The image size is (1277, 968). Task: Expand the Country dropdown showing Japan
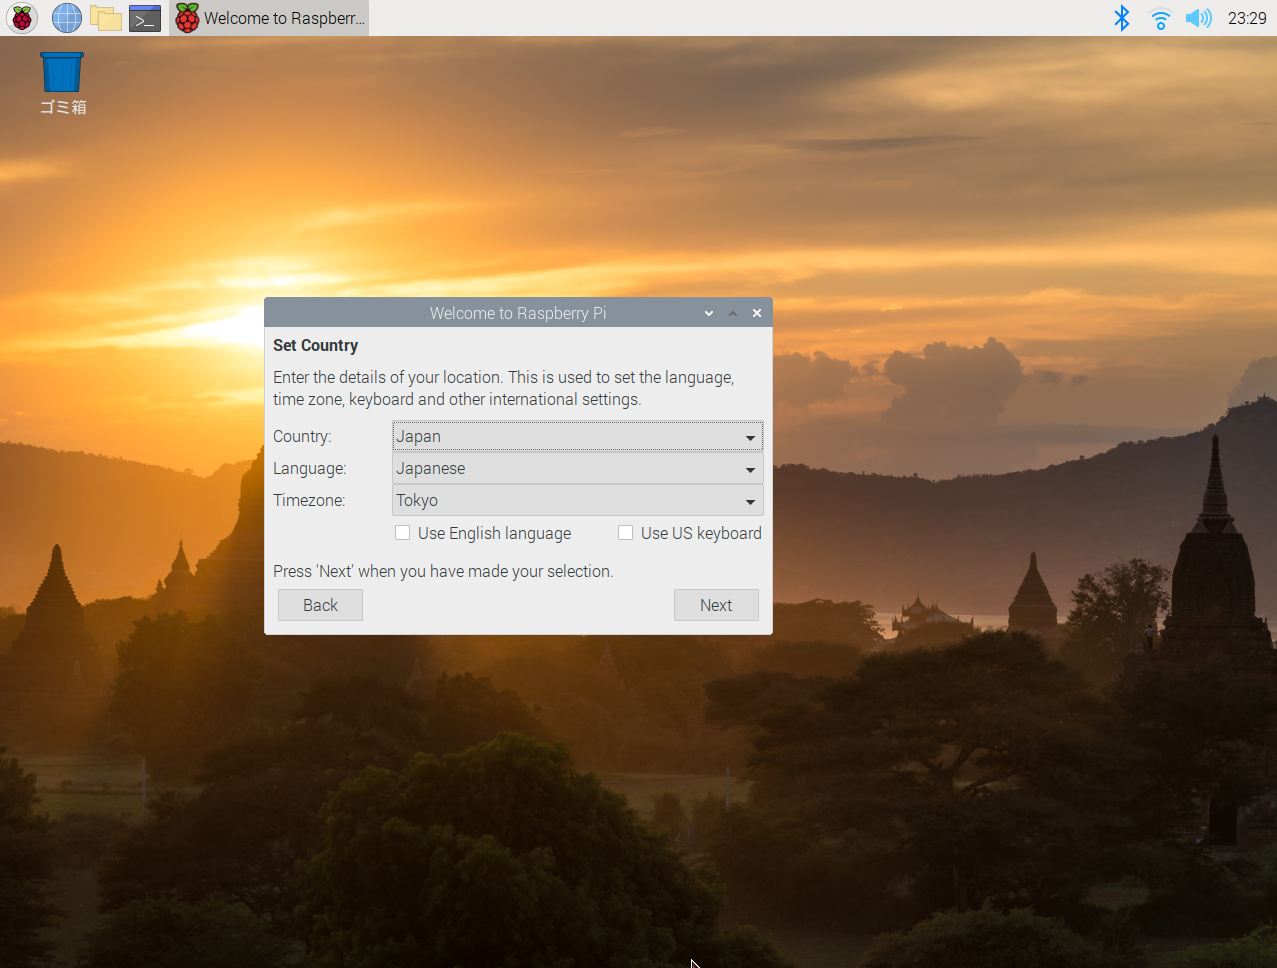pyautogui.click(x=577, y=437)
